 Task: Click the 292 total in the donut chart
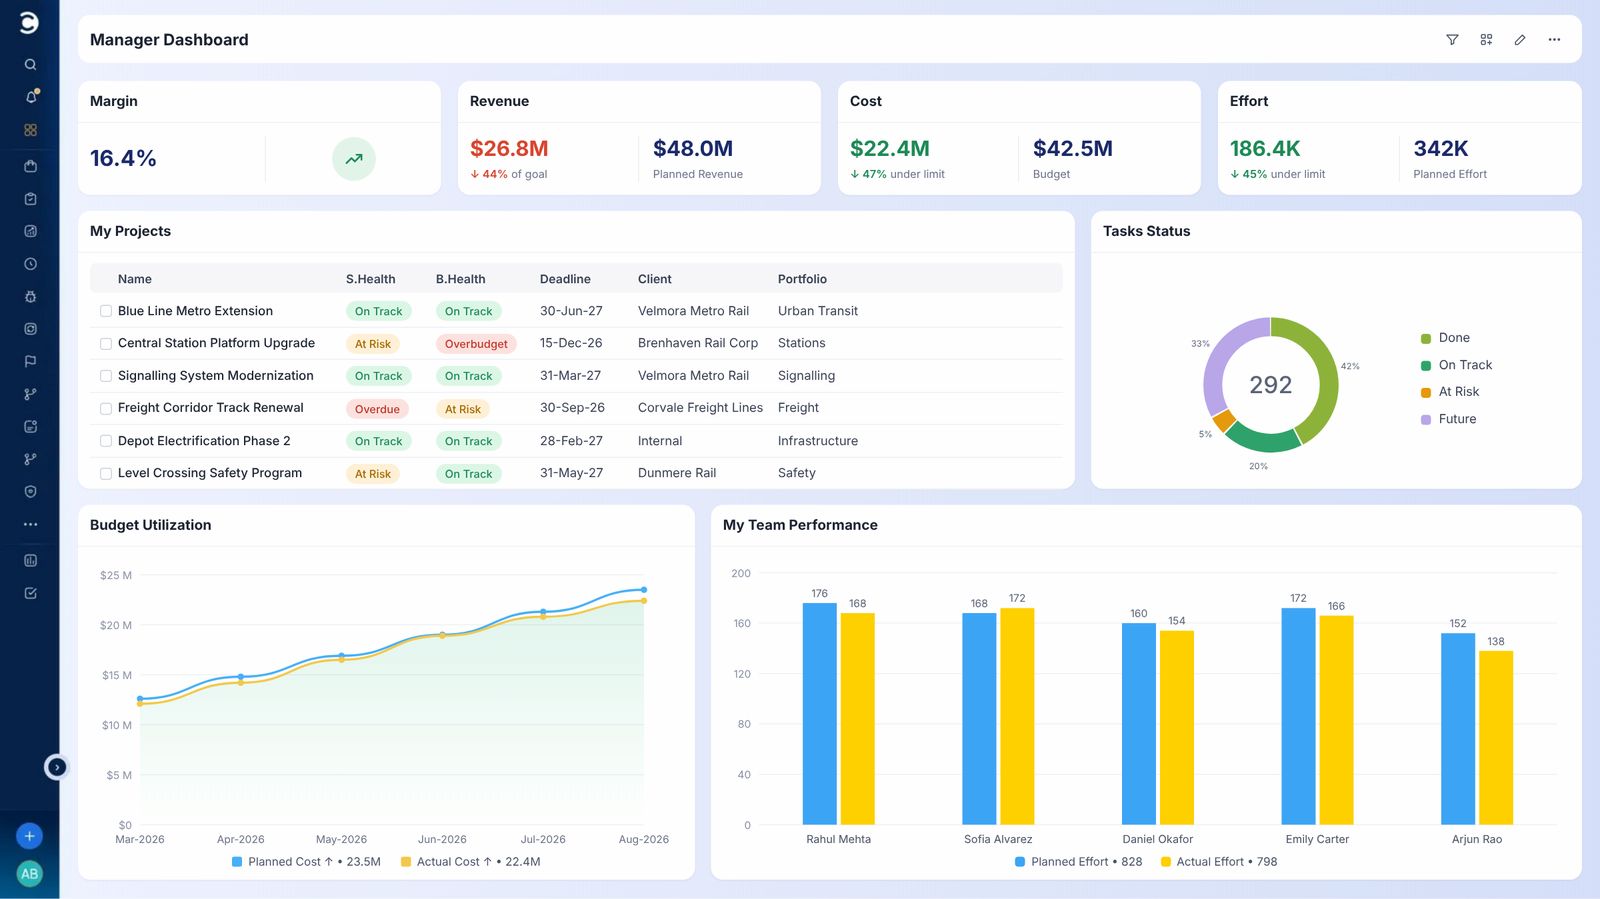1270,385
